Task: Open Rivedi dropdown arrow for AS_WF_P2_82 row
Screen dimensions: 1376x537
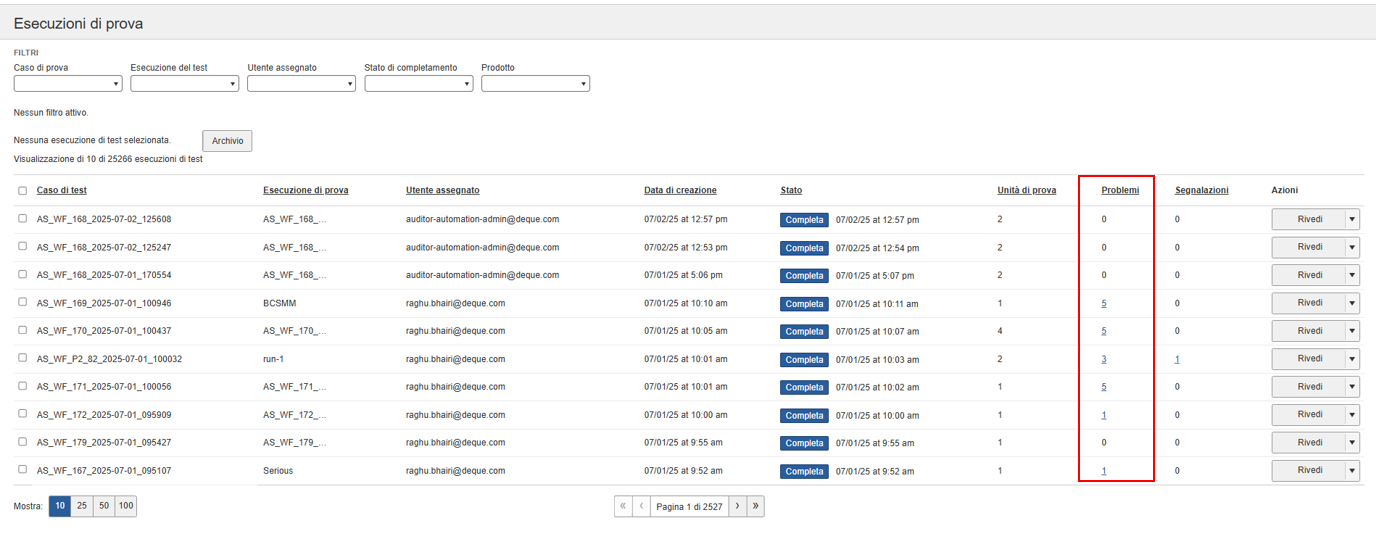Action: [x=1352, y=359]
